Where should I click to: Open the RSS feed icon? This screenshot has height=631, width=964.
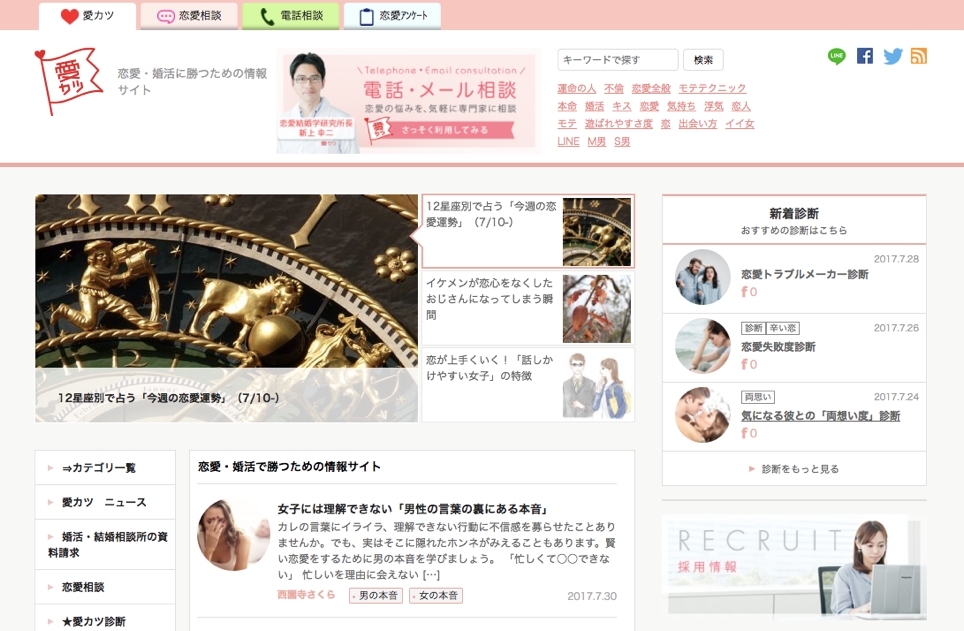click(919, 56)
